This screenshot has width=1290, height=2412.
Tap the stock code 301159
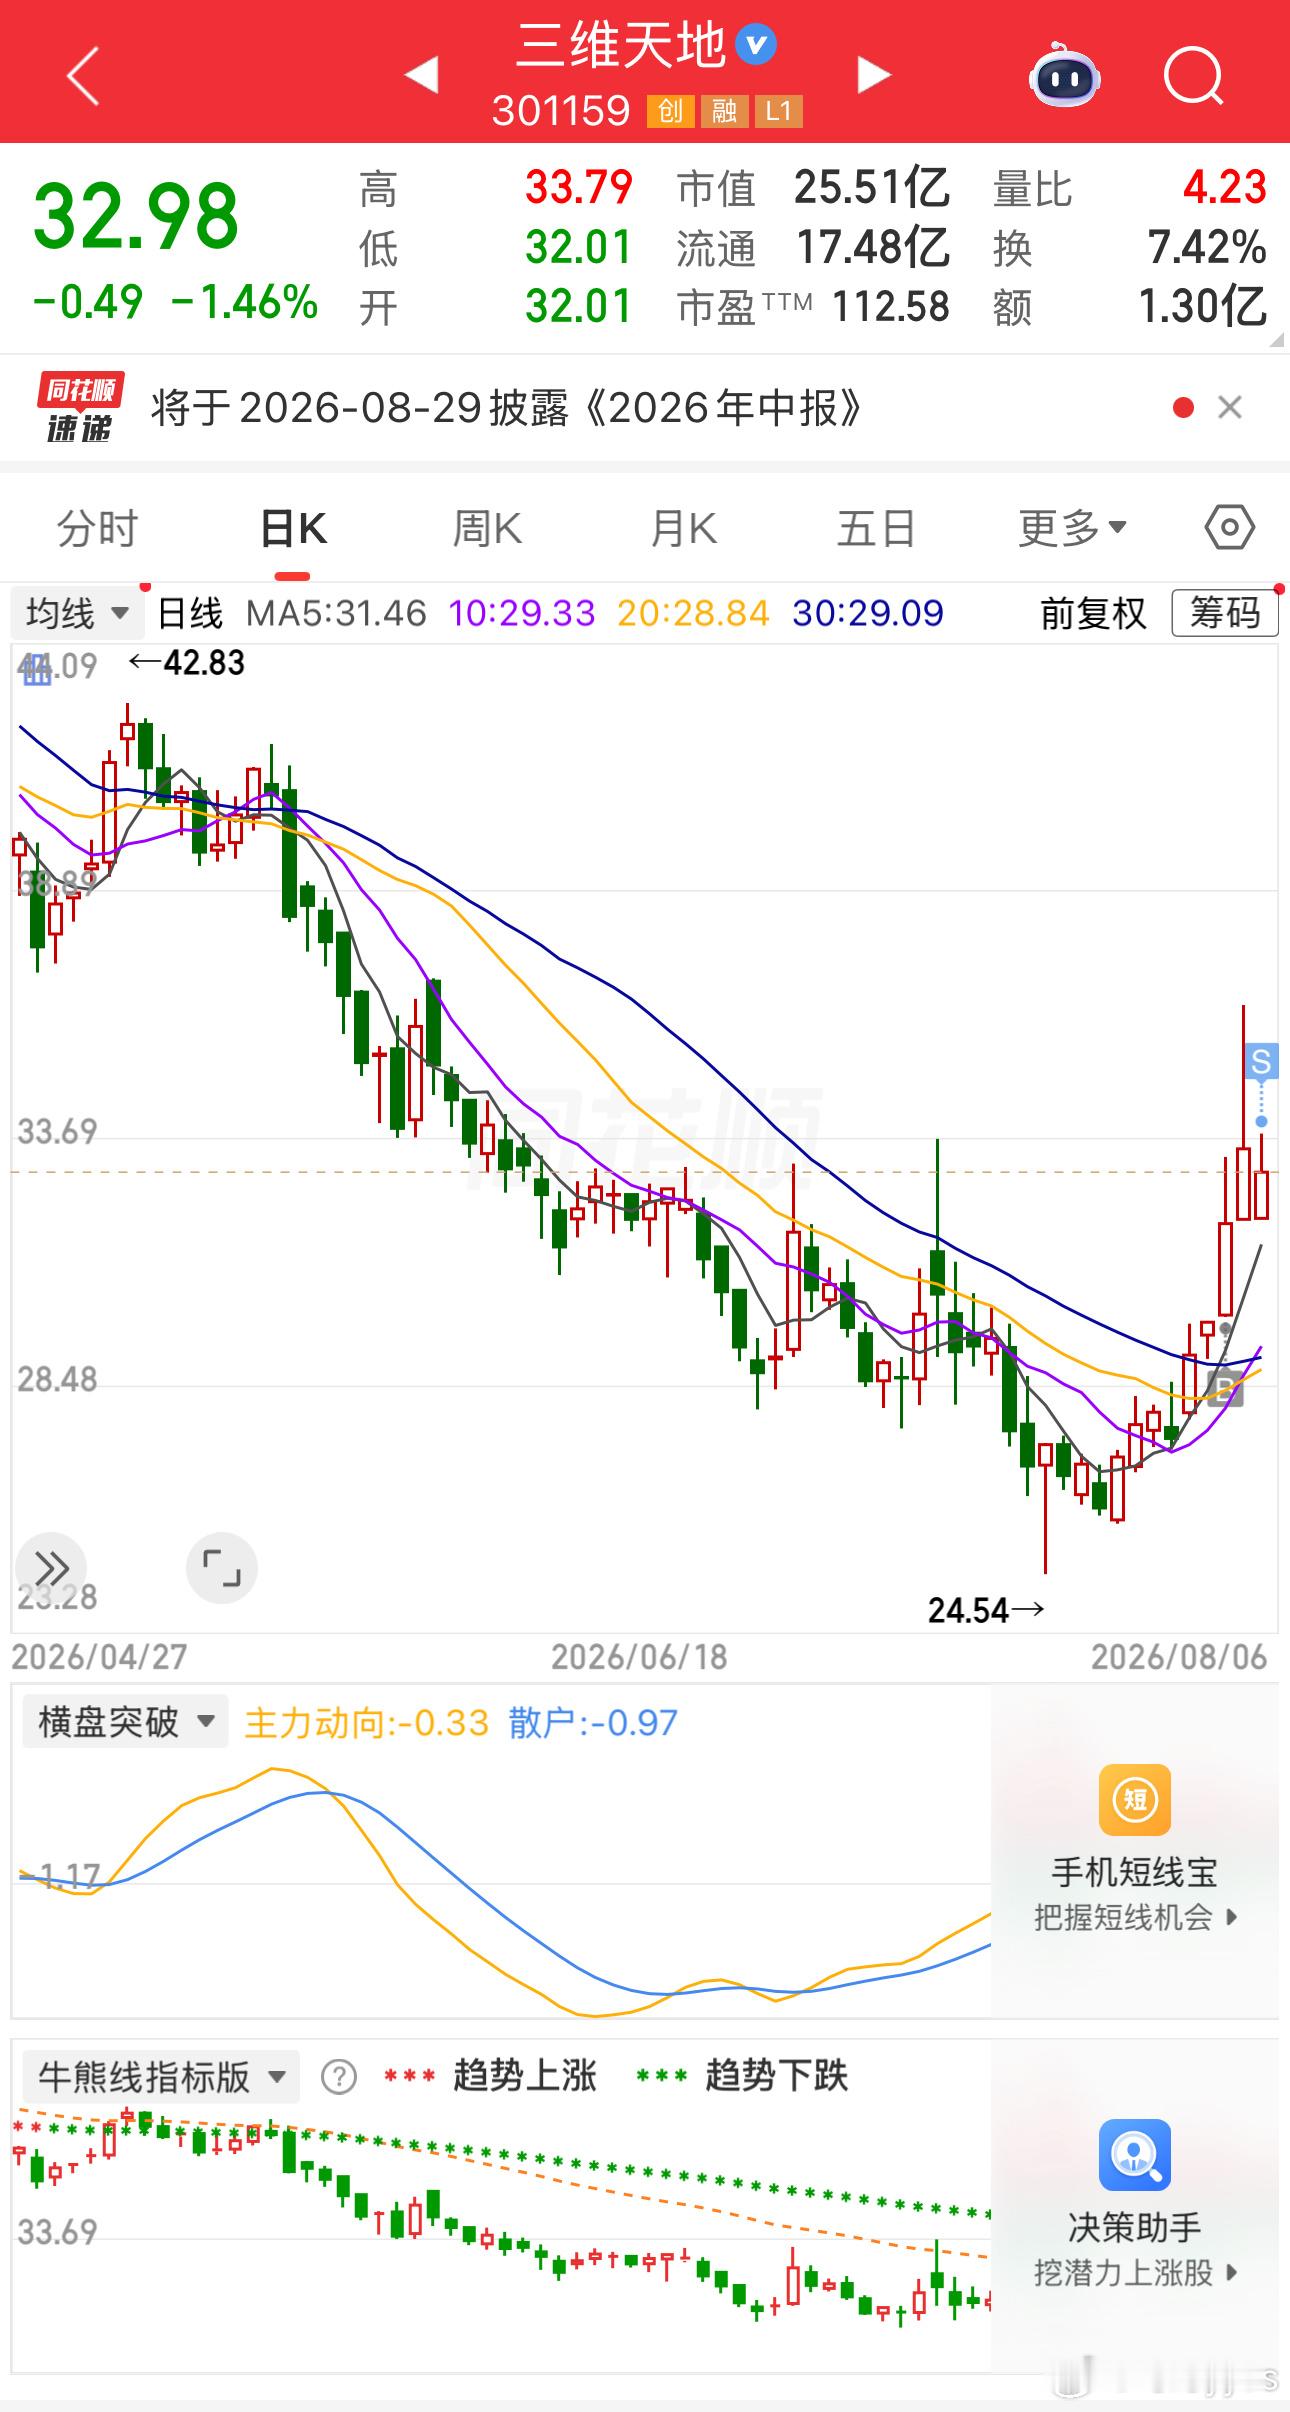[x=561, y=111]
